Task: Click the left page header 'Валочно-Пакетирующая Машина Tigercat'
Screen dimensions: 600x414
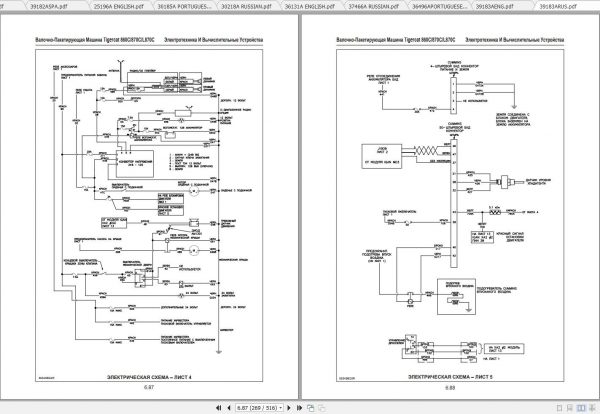Action: tap(78, 40)
